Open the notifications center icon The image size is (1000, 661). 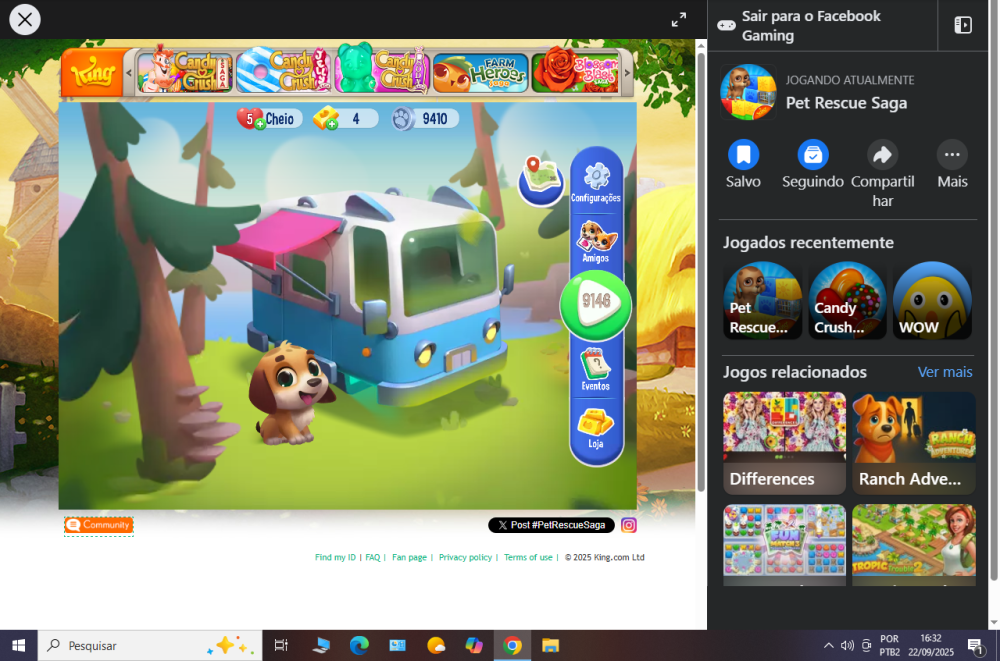coord(975,646)
